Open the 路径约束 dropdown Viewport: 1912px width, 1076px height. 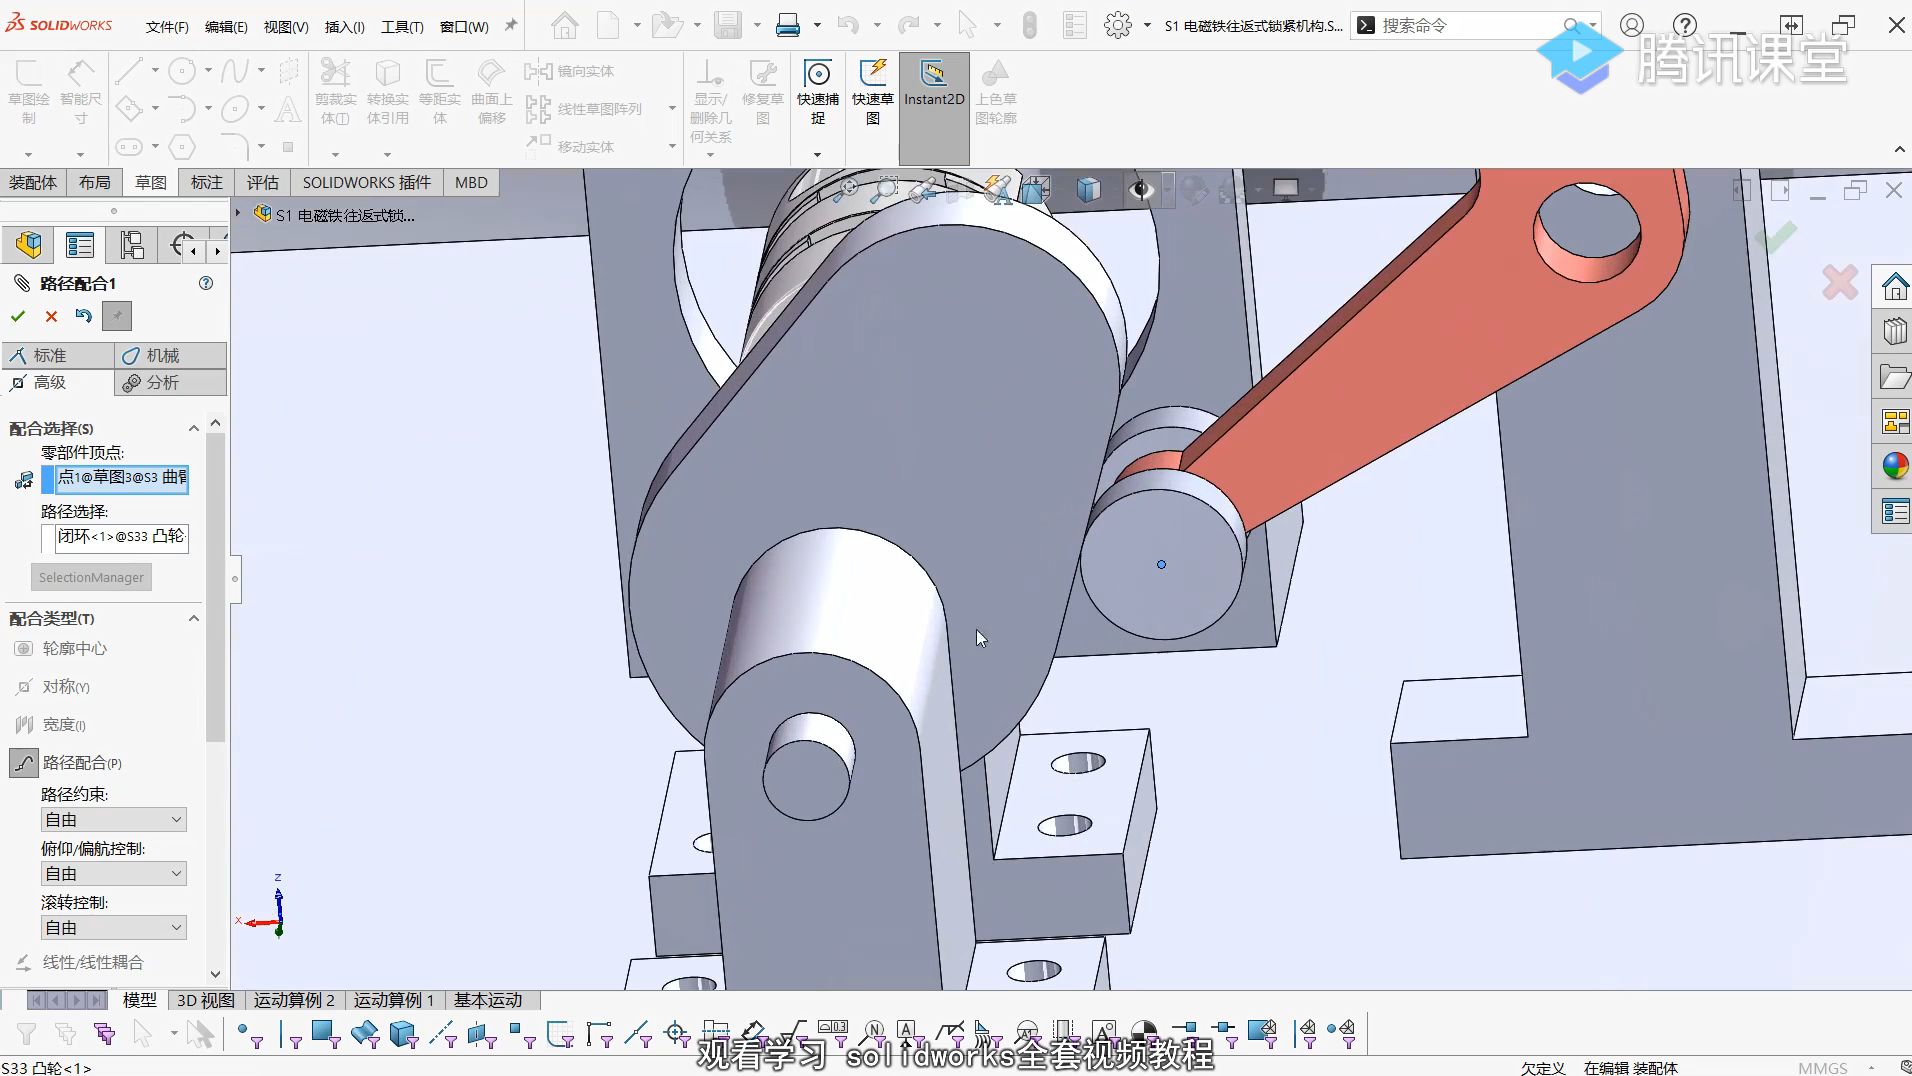click(x=113, y=820)
